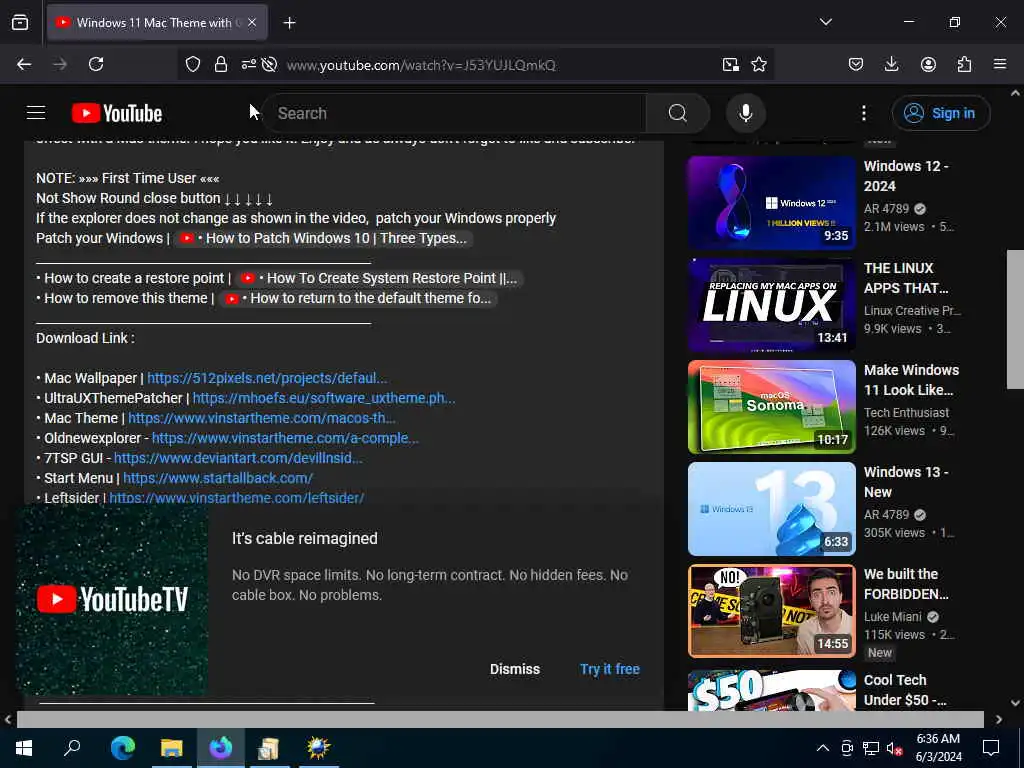
Task: Open Firefox application hamburger menu
Action: [1000, 64]
